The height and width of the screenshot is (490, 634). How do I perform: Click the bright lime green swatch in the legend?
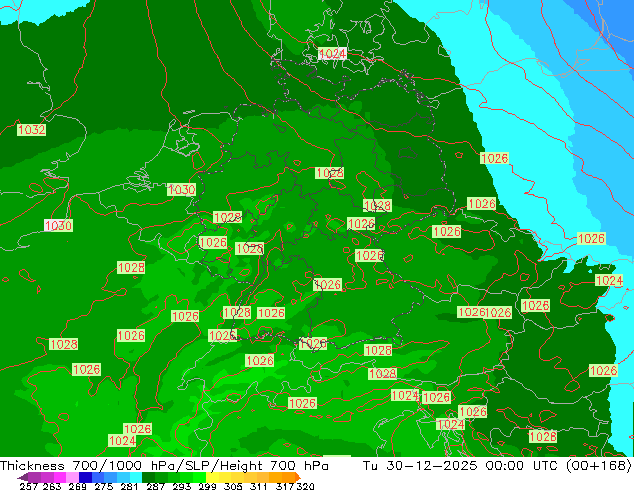tap(200, 477)
